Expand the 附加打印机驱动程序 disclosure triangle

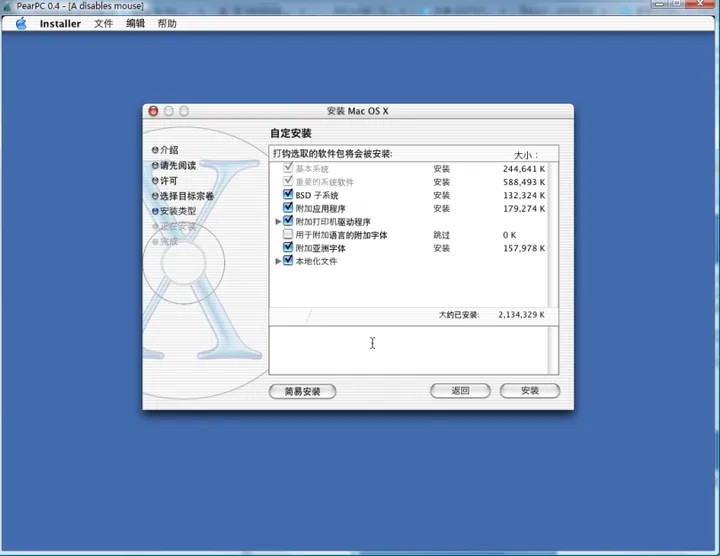[x=278, y=222]
